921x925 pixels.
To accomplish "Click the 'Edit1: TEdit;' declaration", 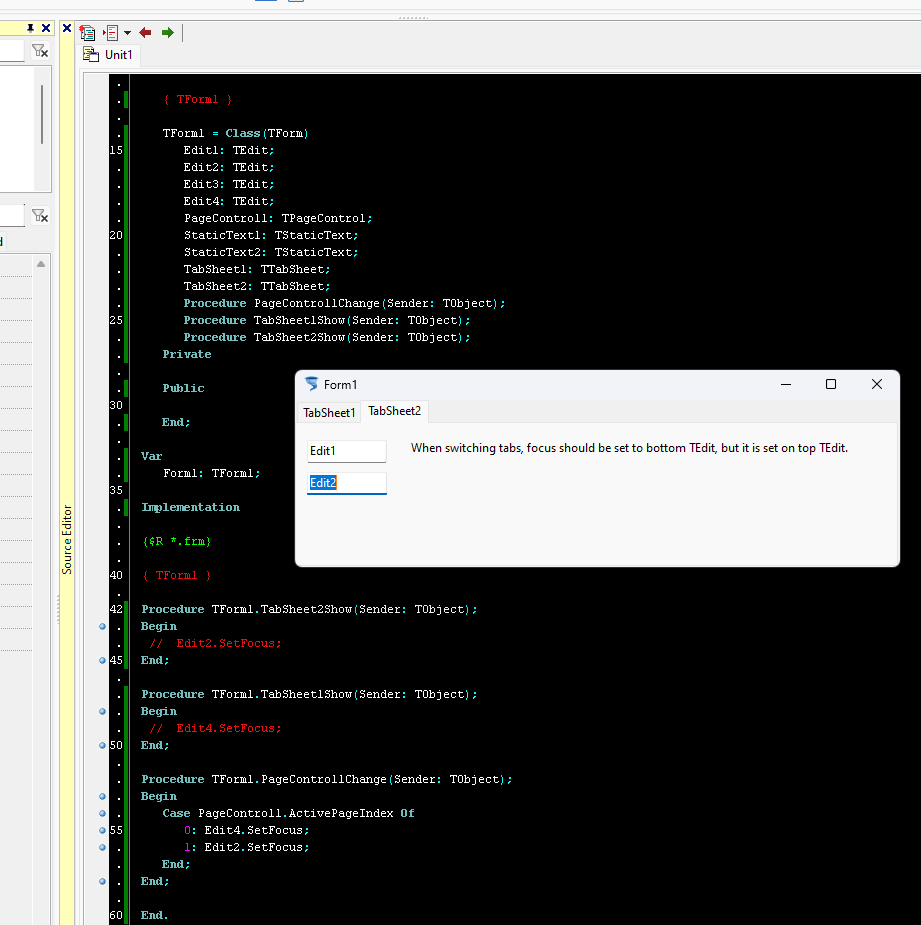I will coord(229,150).
